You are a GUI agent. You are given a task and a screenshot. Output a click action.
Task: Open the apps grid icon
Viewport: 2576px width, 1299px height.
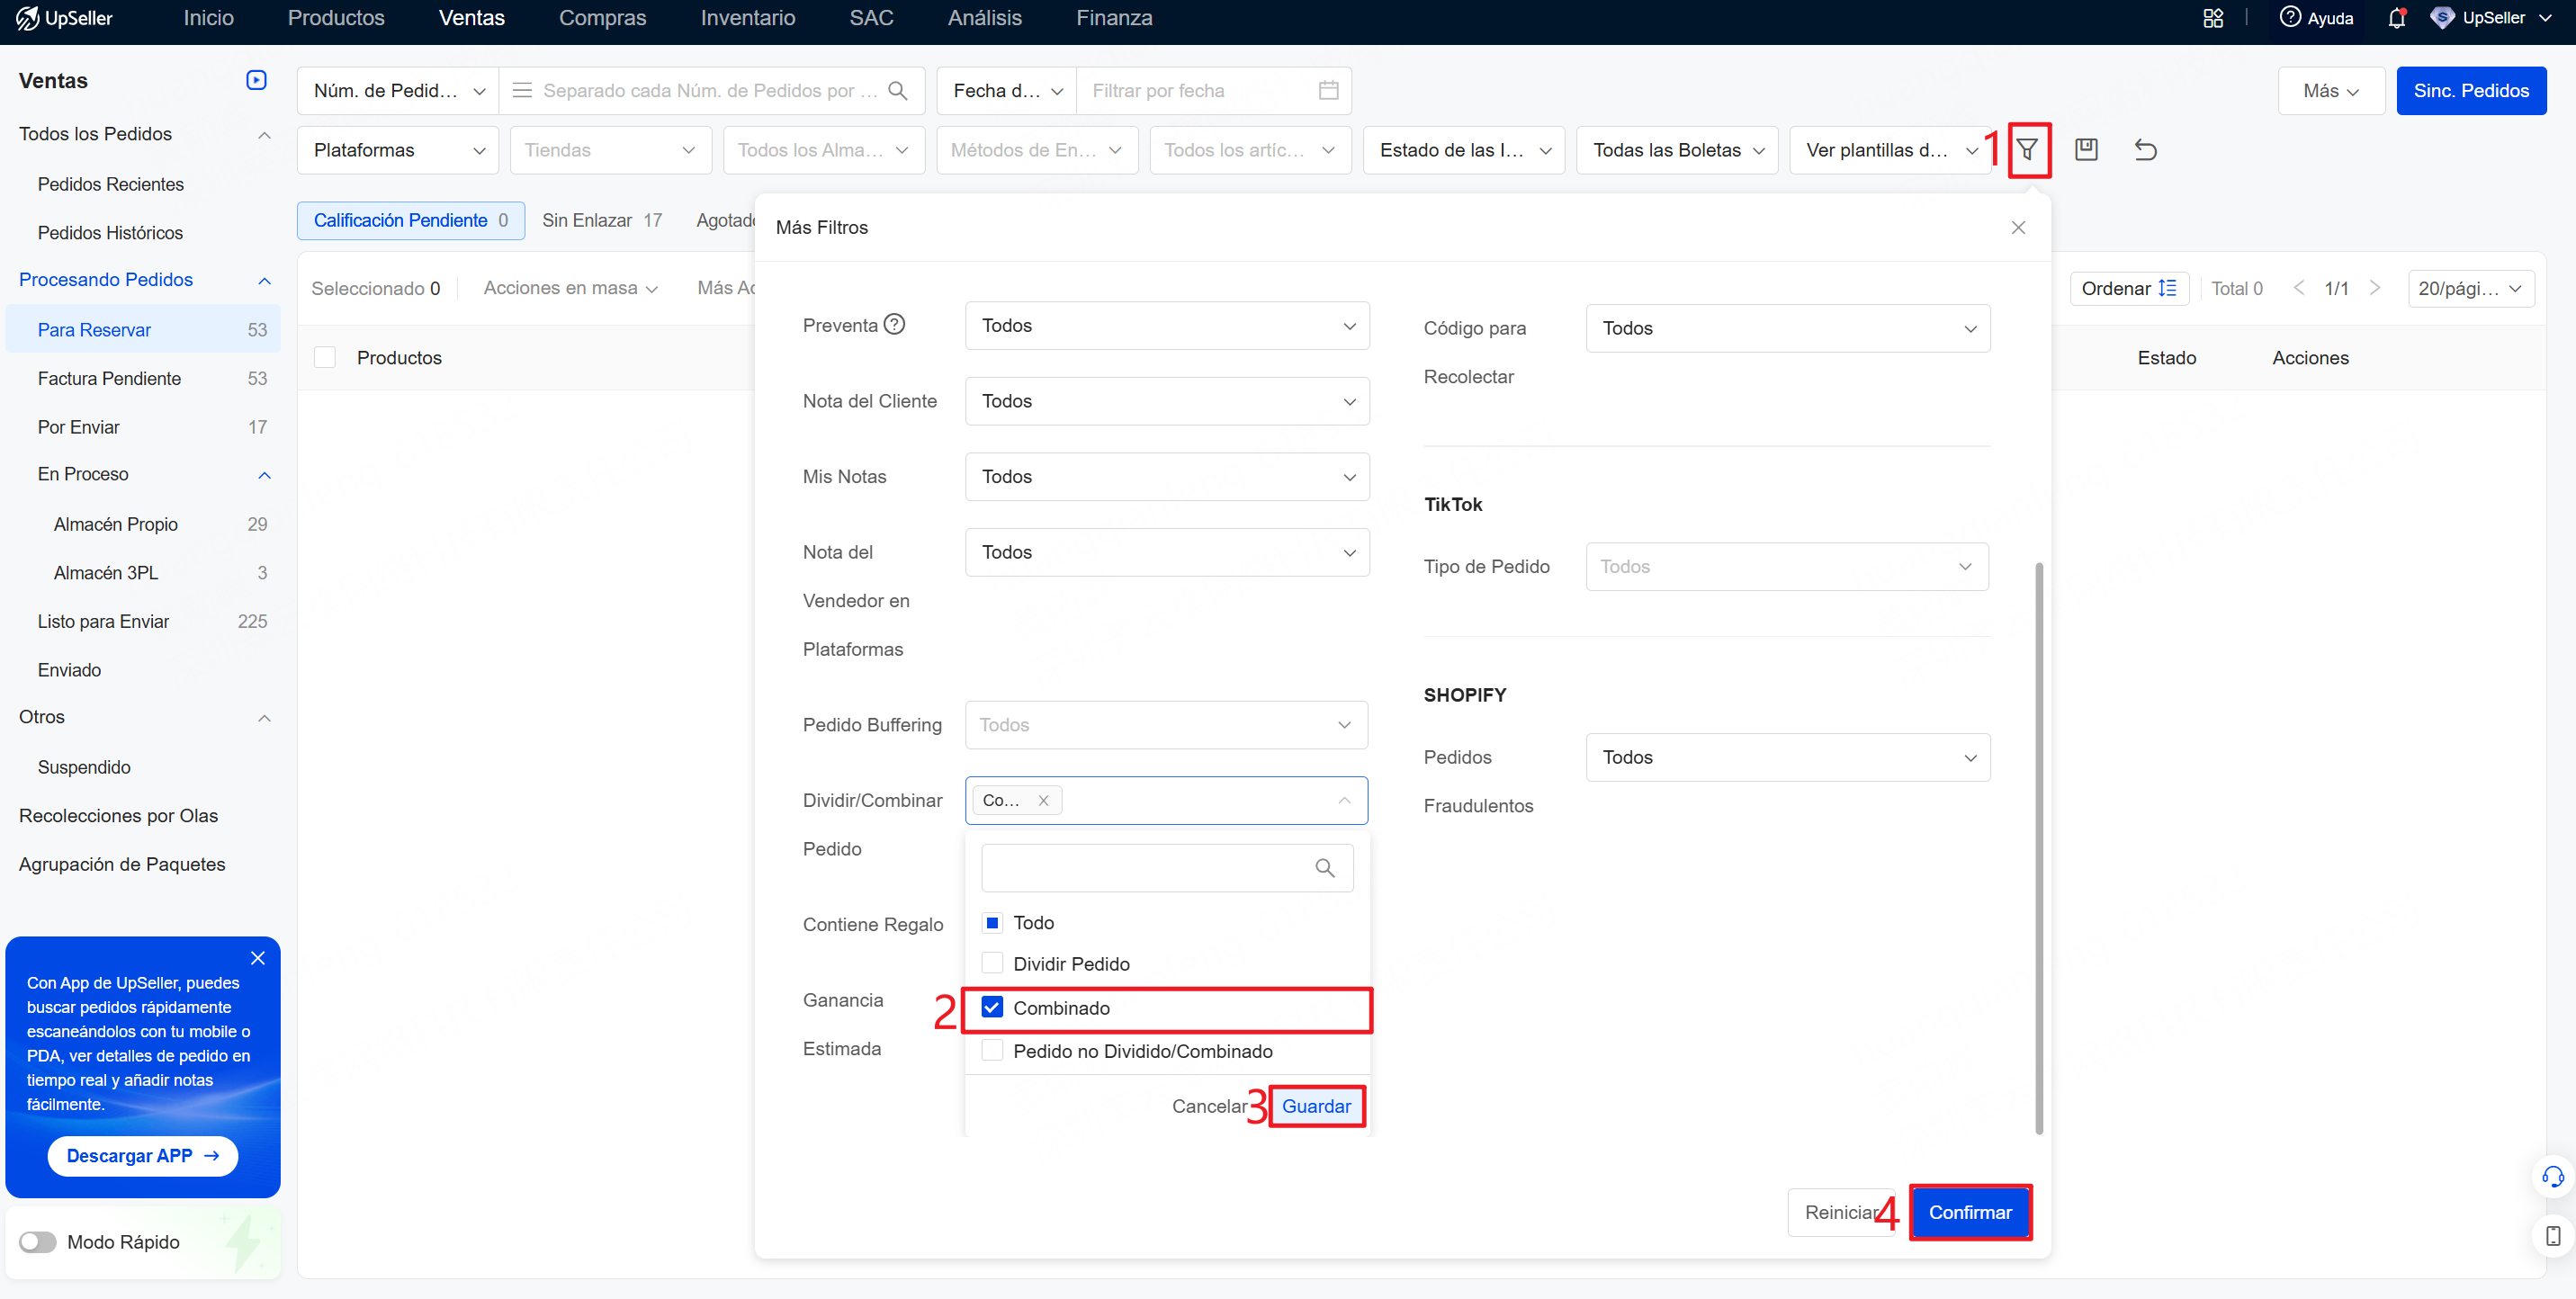(x=2213, y=18)
